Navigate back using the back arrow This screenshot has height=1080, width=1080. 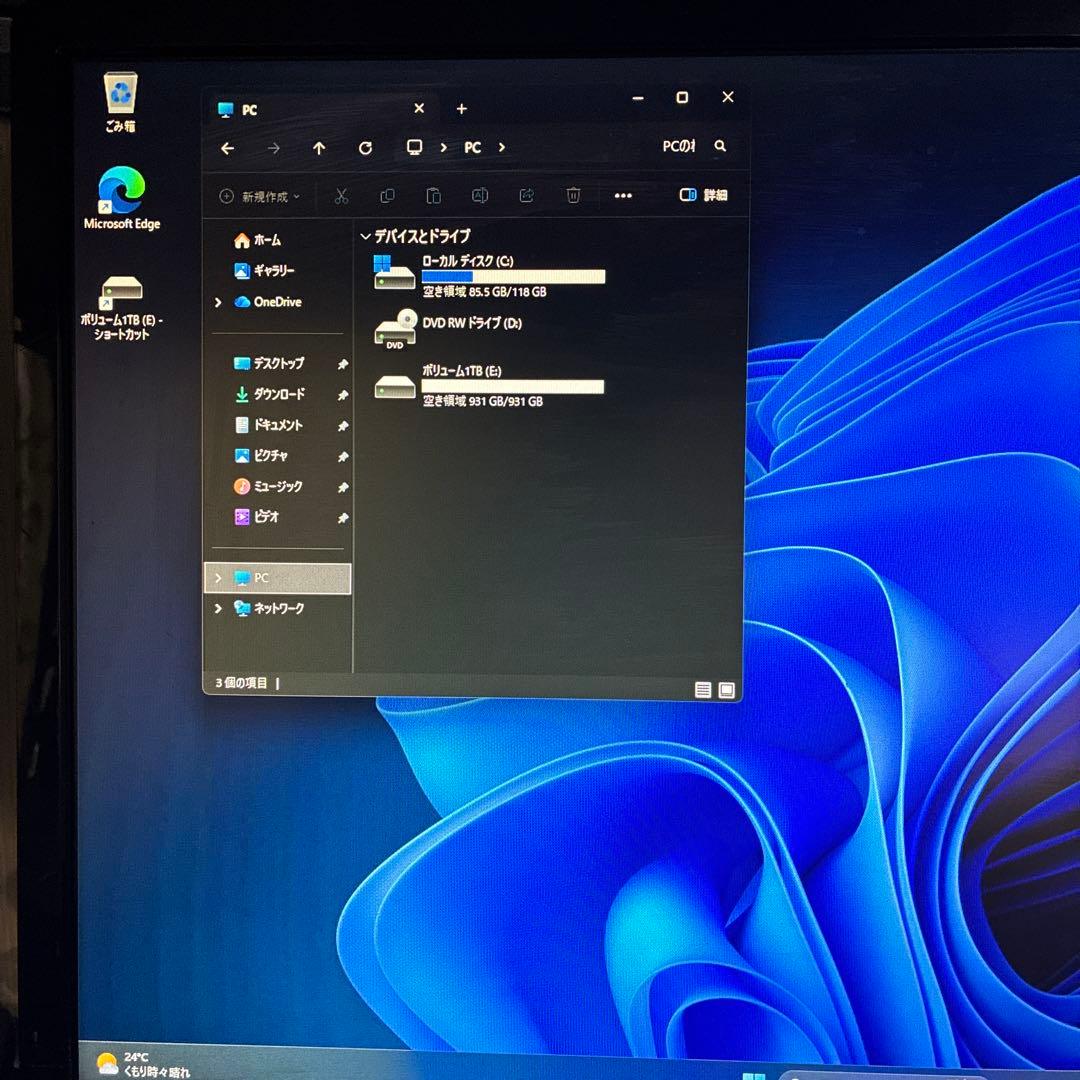[227, 148]
